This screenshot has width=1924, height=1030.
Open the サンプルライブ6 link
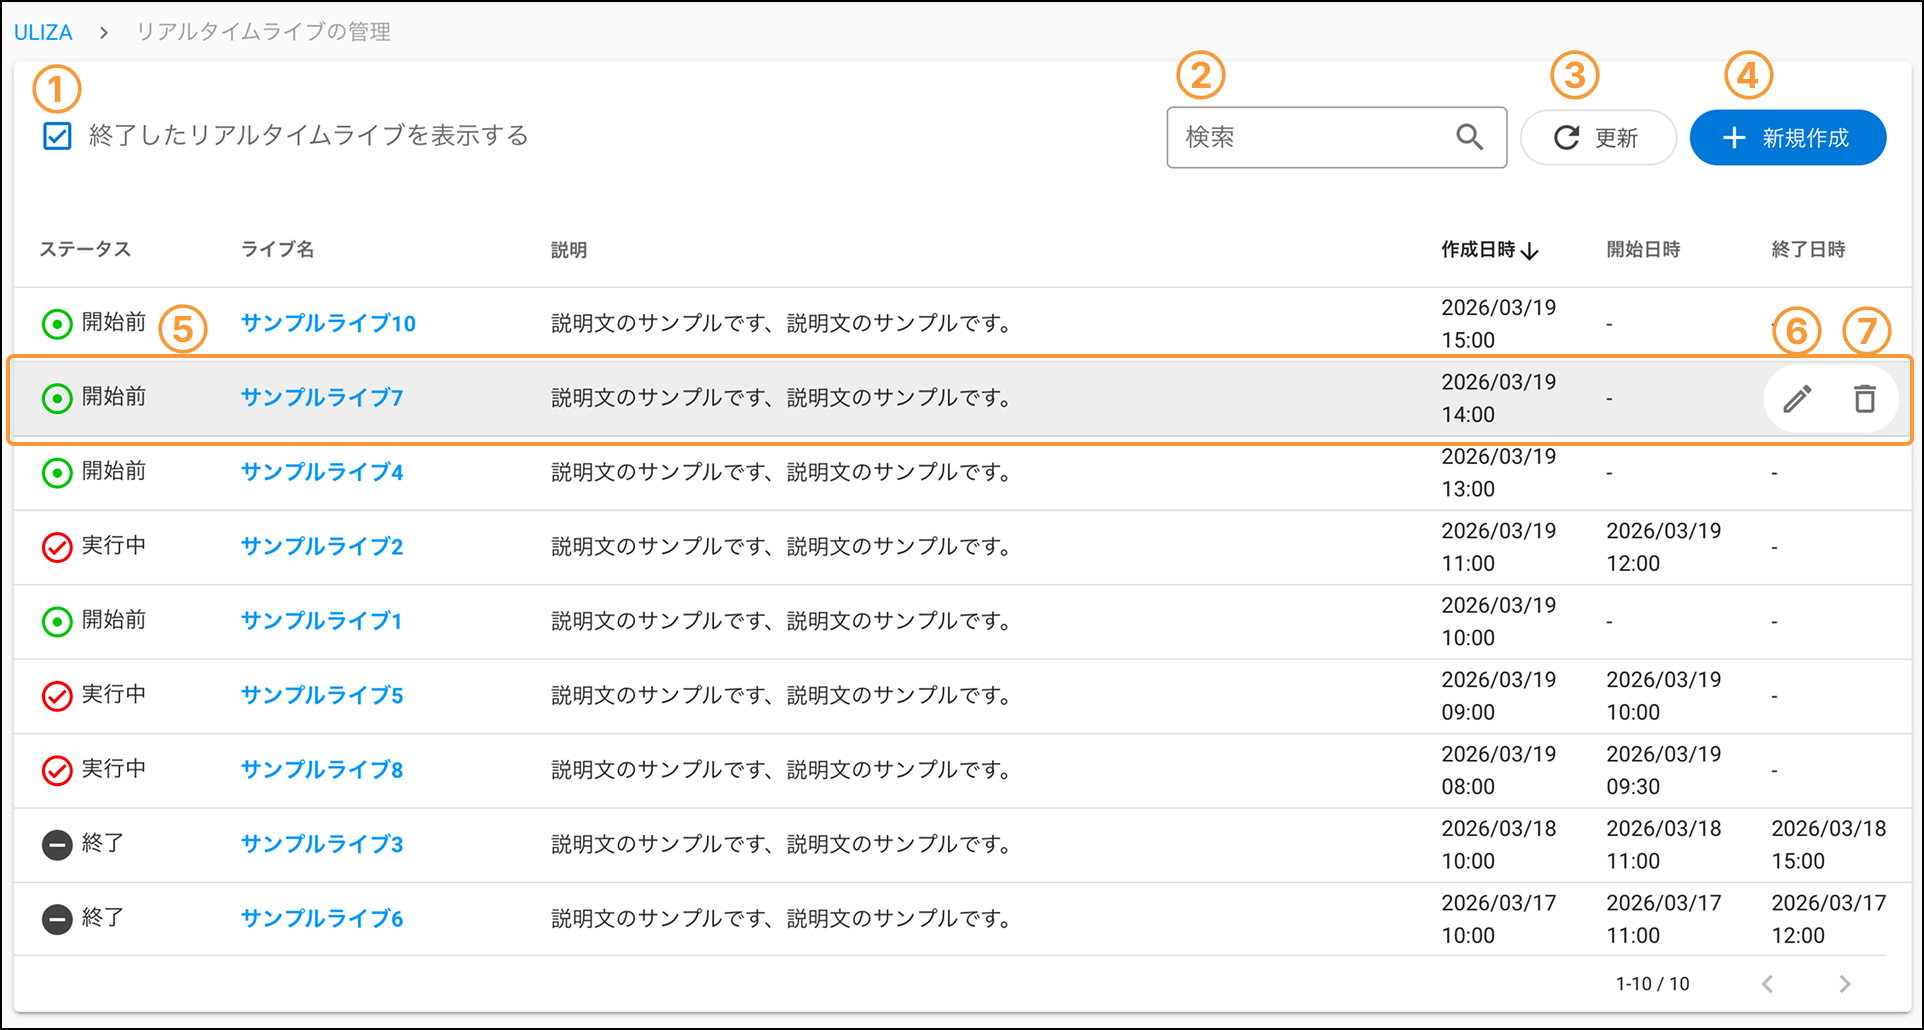click(x=322, y=919)
